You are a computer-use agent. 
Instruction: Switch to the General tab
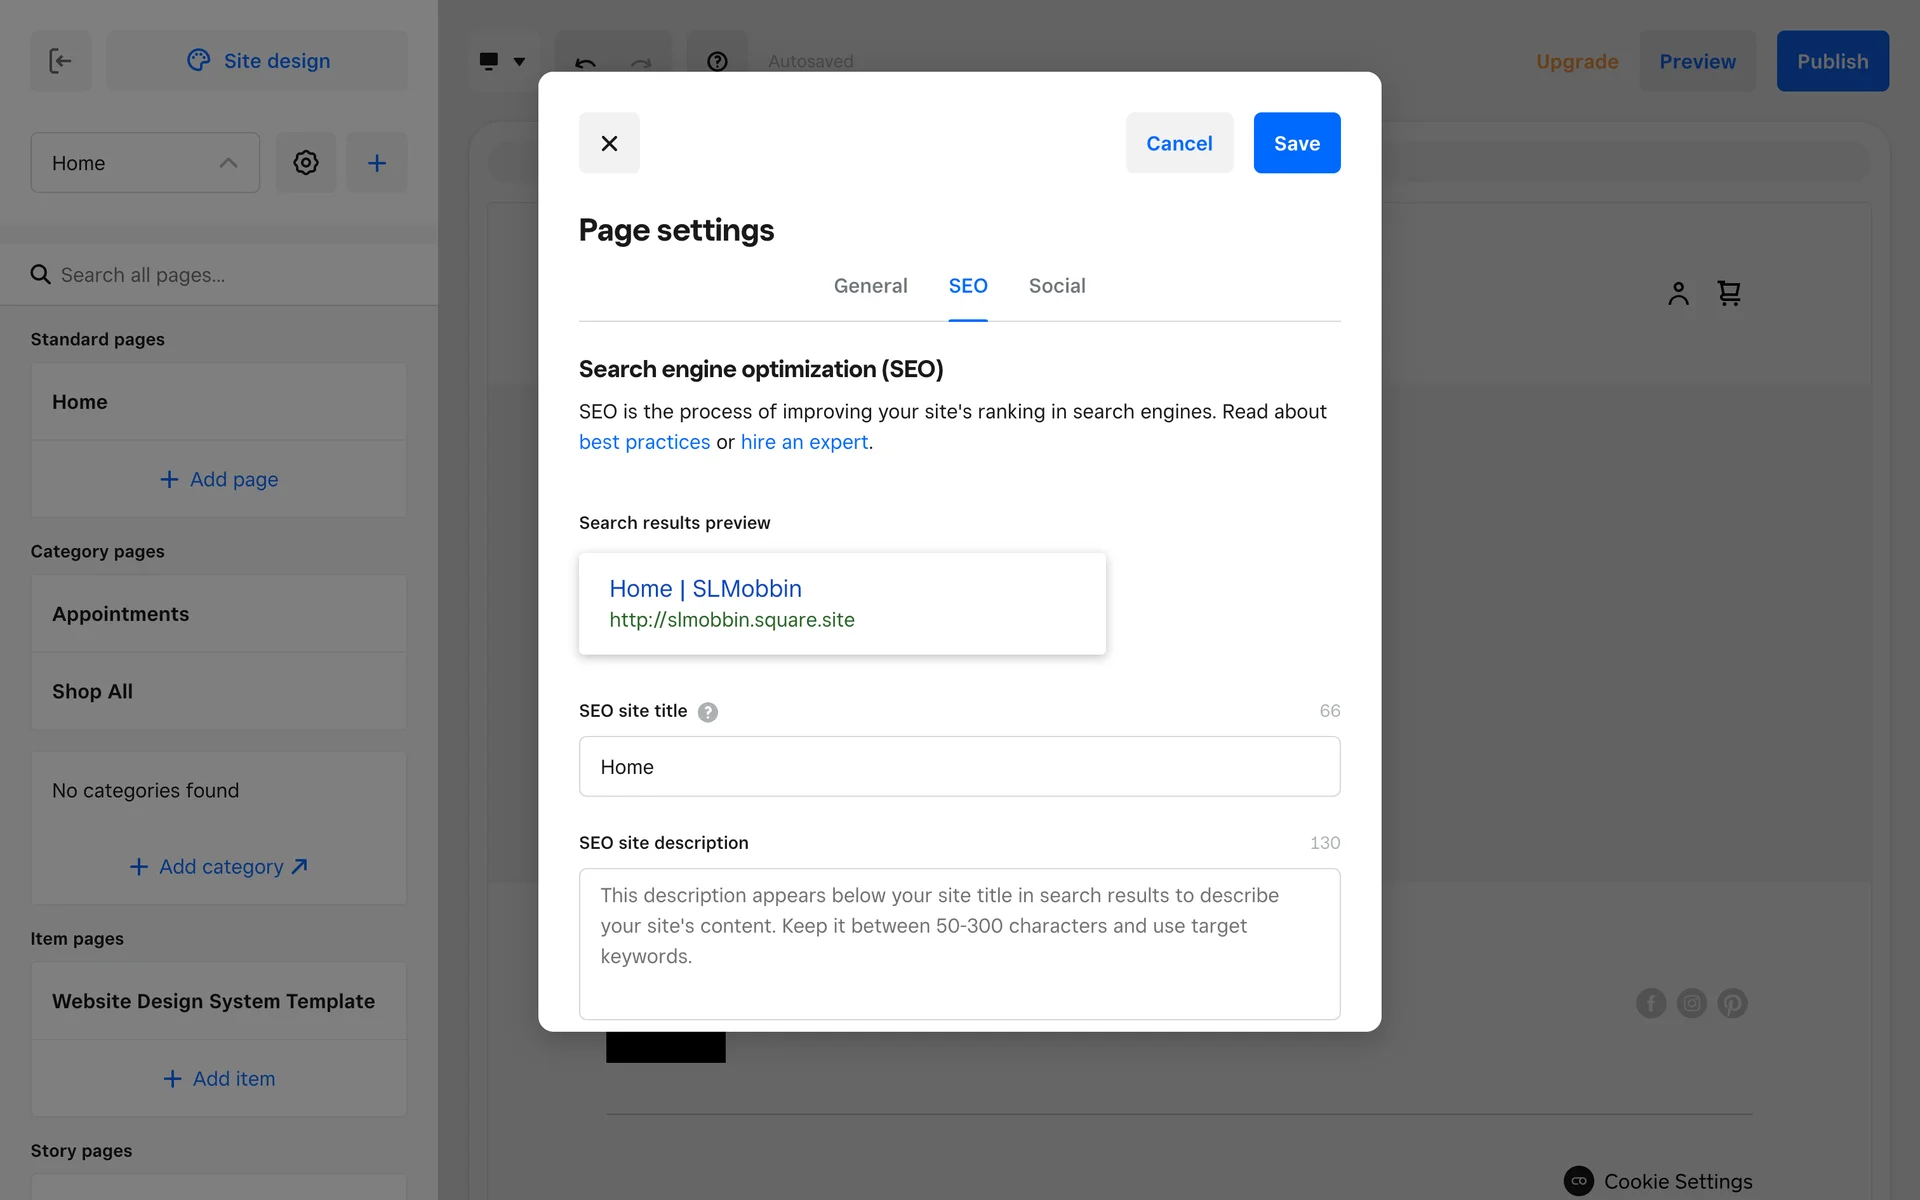point(870,286)
